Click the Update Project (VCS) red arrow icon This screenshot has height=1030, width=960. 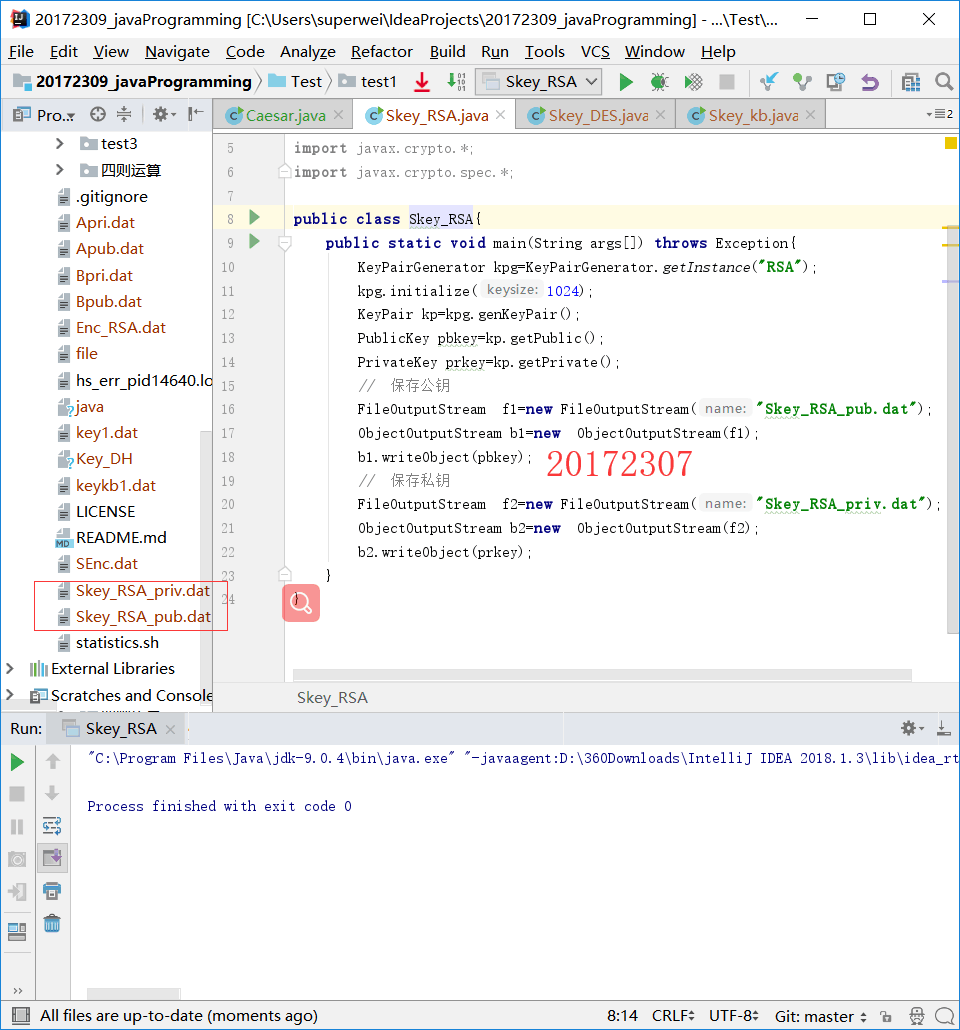click(422, 82)
